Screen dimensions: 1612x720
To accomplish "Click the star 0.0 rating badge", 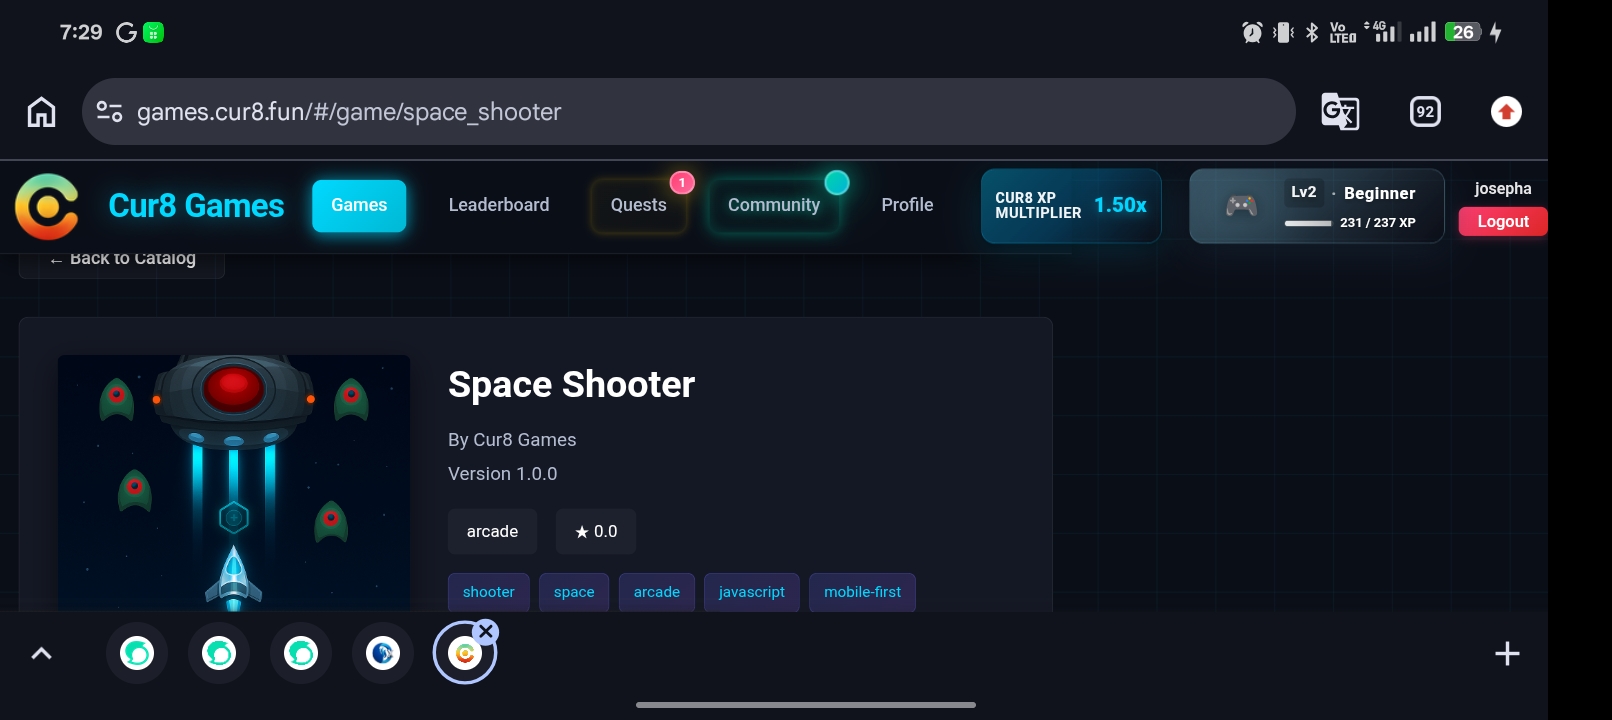I will click(596, 532).
